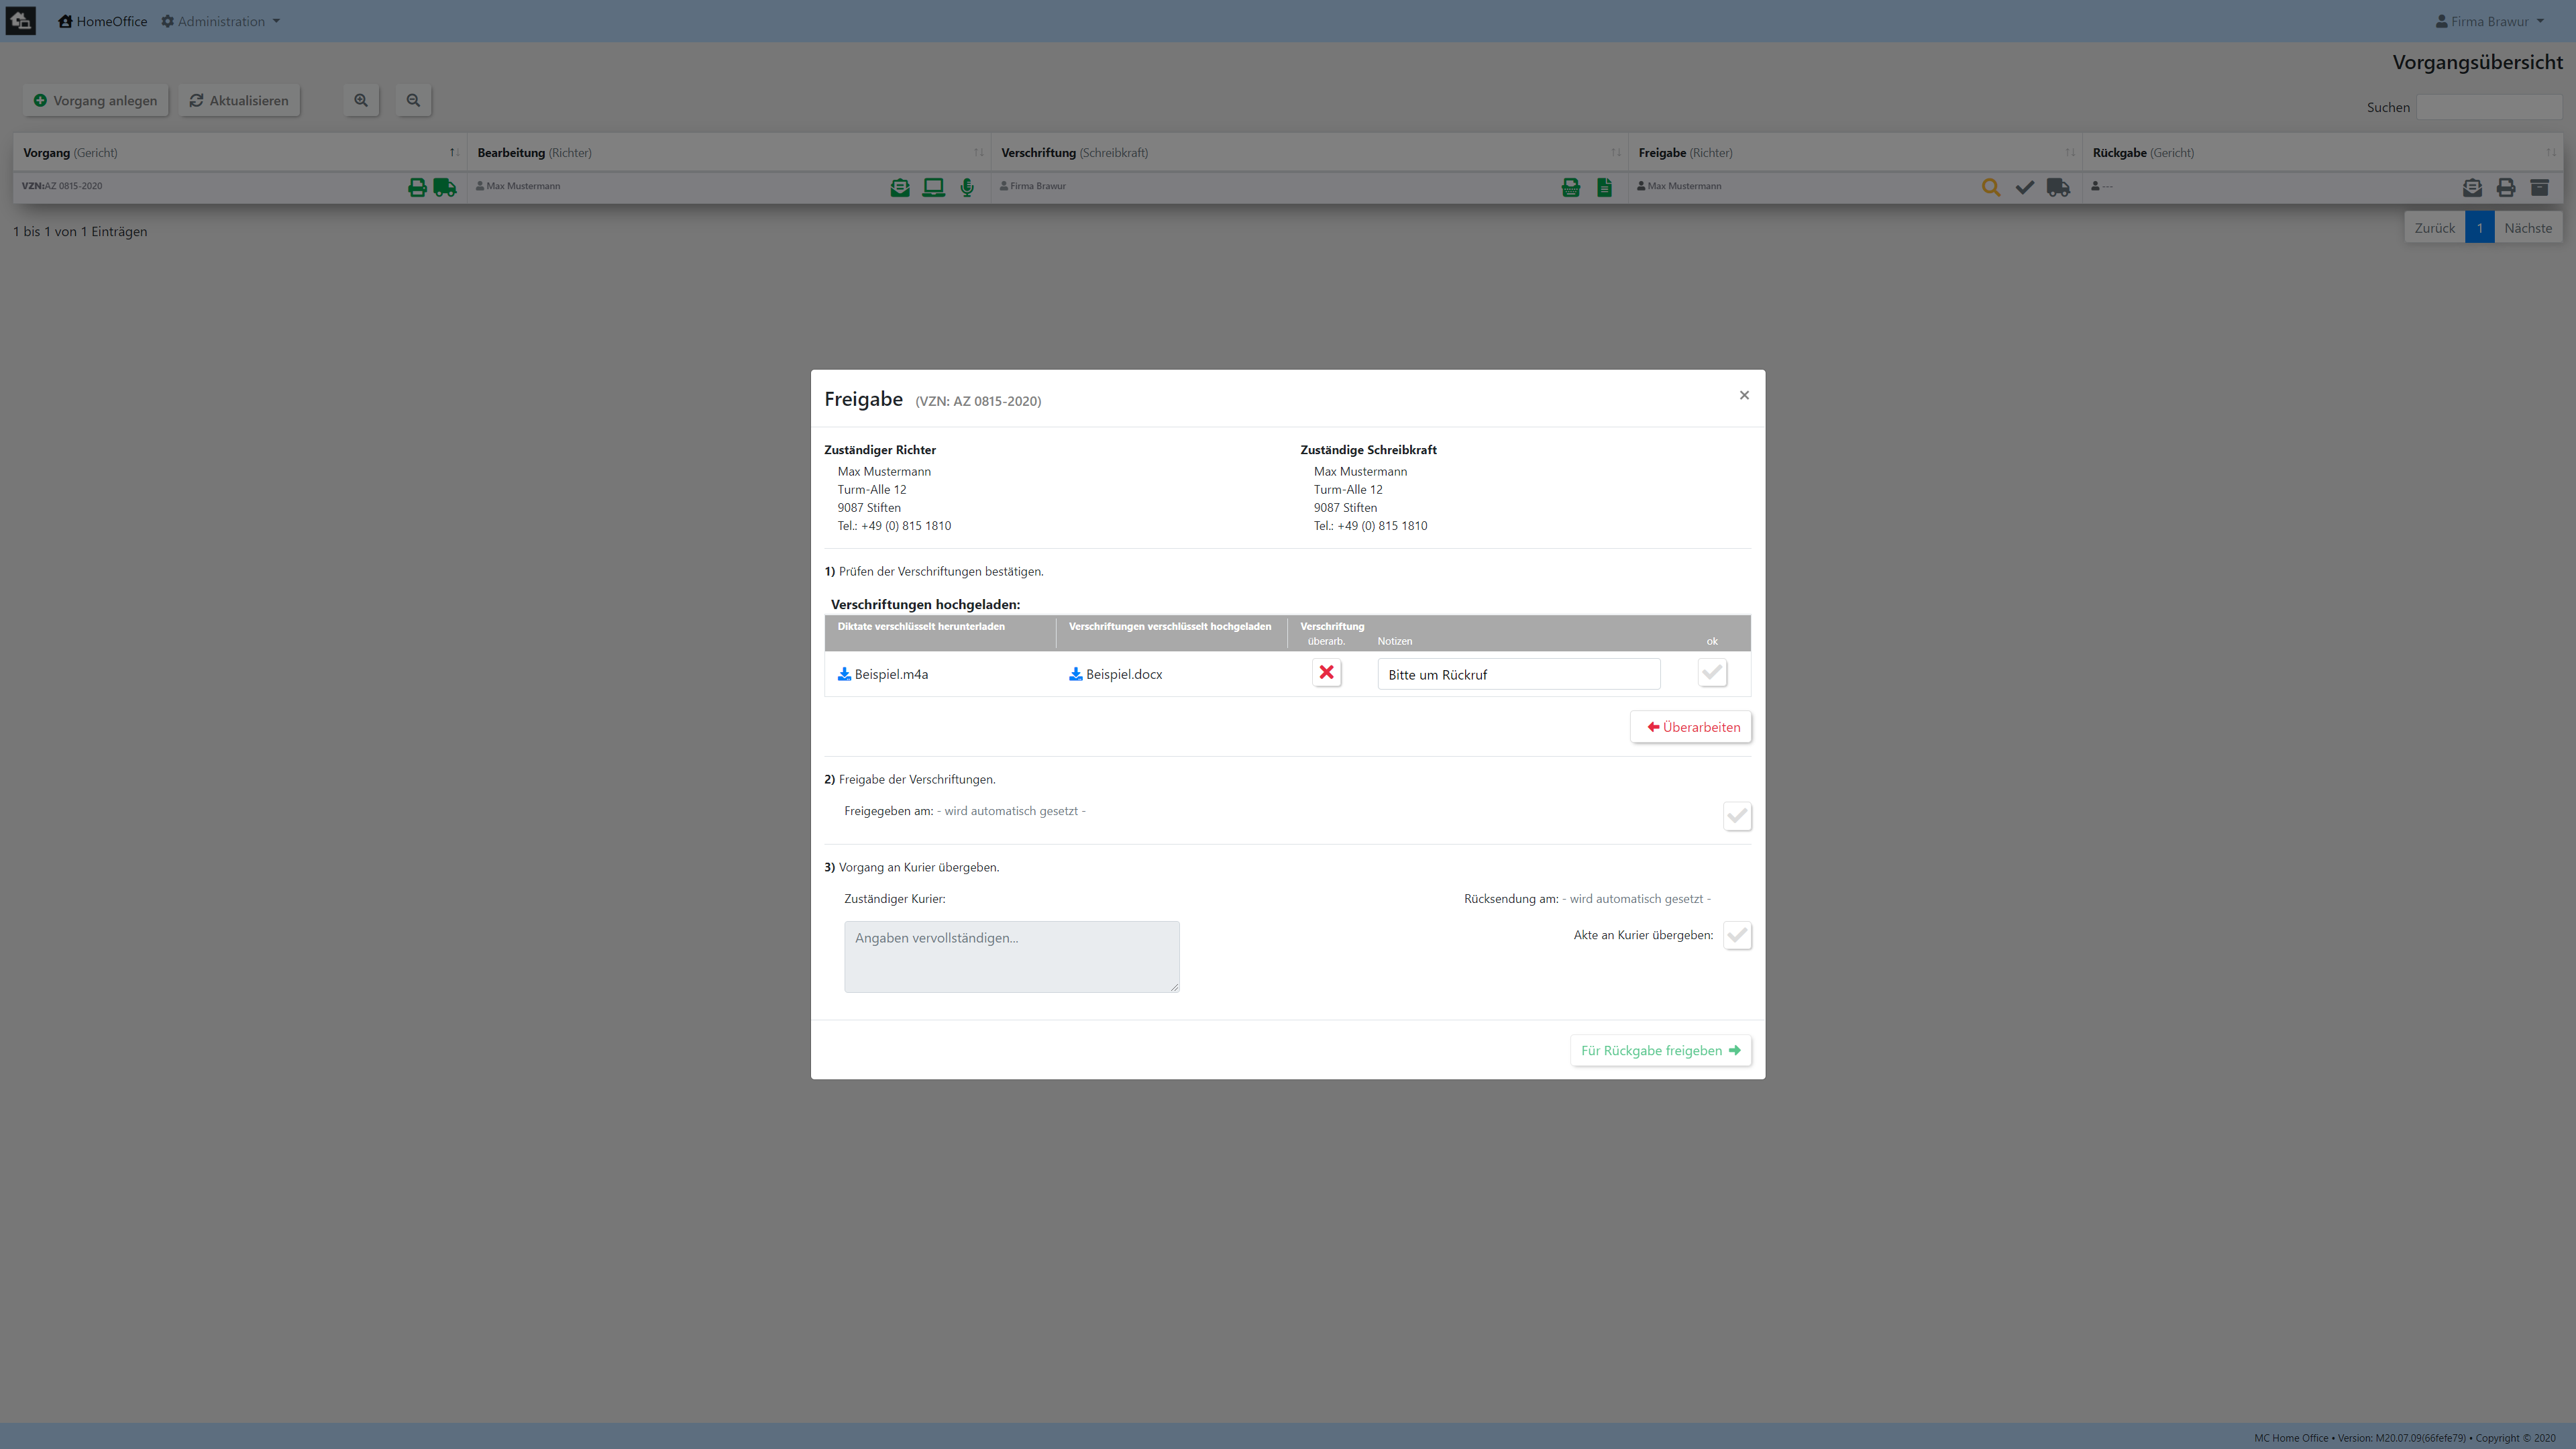Click the Vorgang anlegen button
Screen dimensions: 2576x1449
(96, 100)
